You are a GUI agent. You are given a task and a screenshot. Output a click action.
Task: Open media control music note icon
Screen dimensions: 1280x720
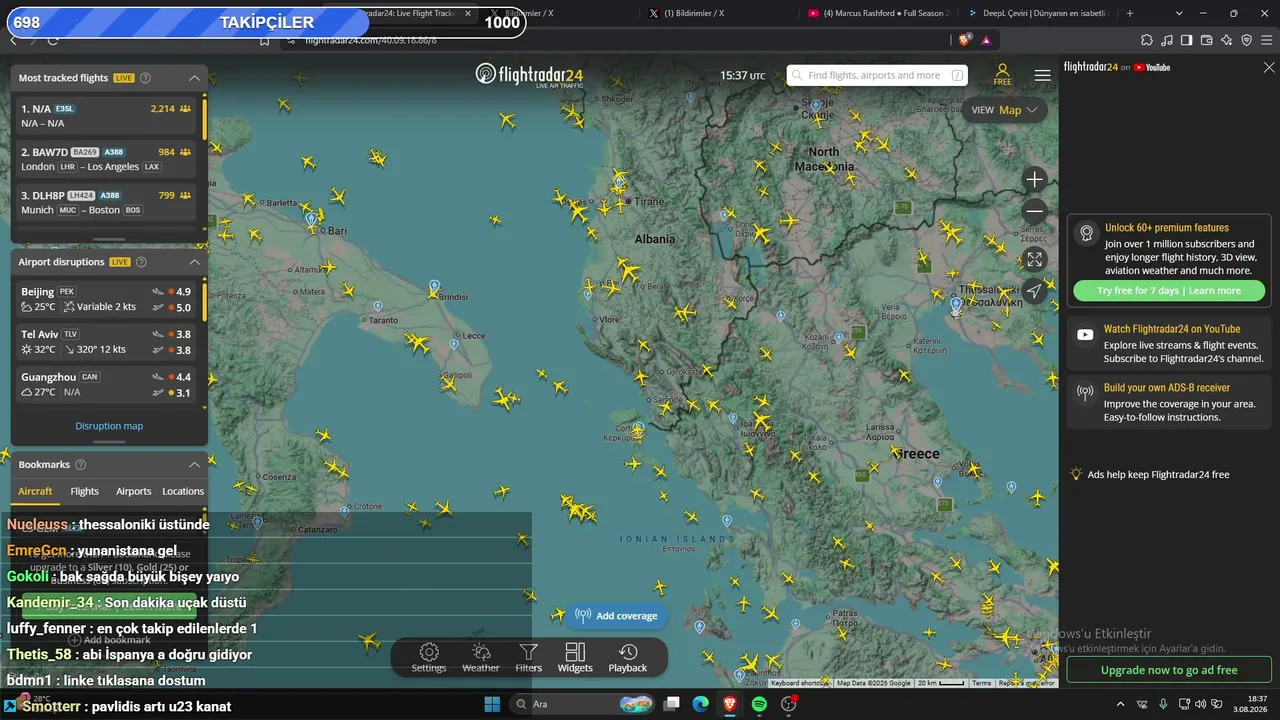coord(1167,40)
